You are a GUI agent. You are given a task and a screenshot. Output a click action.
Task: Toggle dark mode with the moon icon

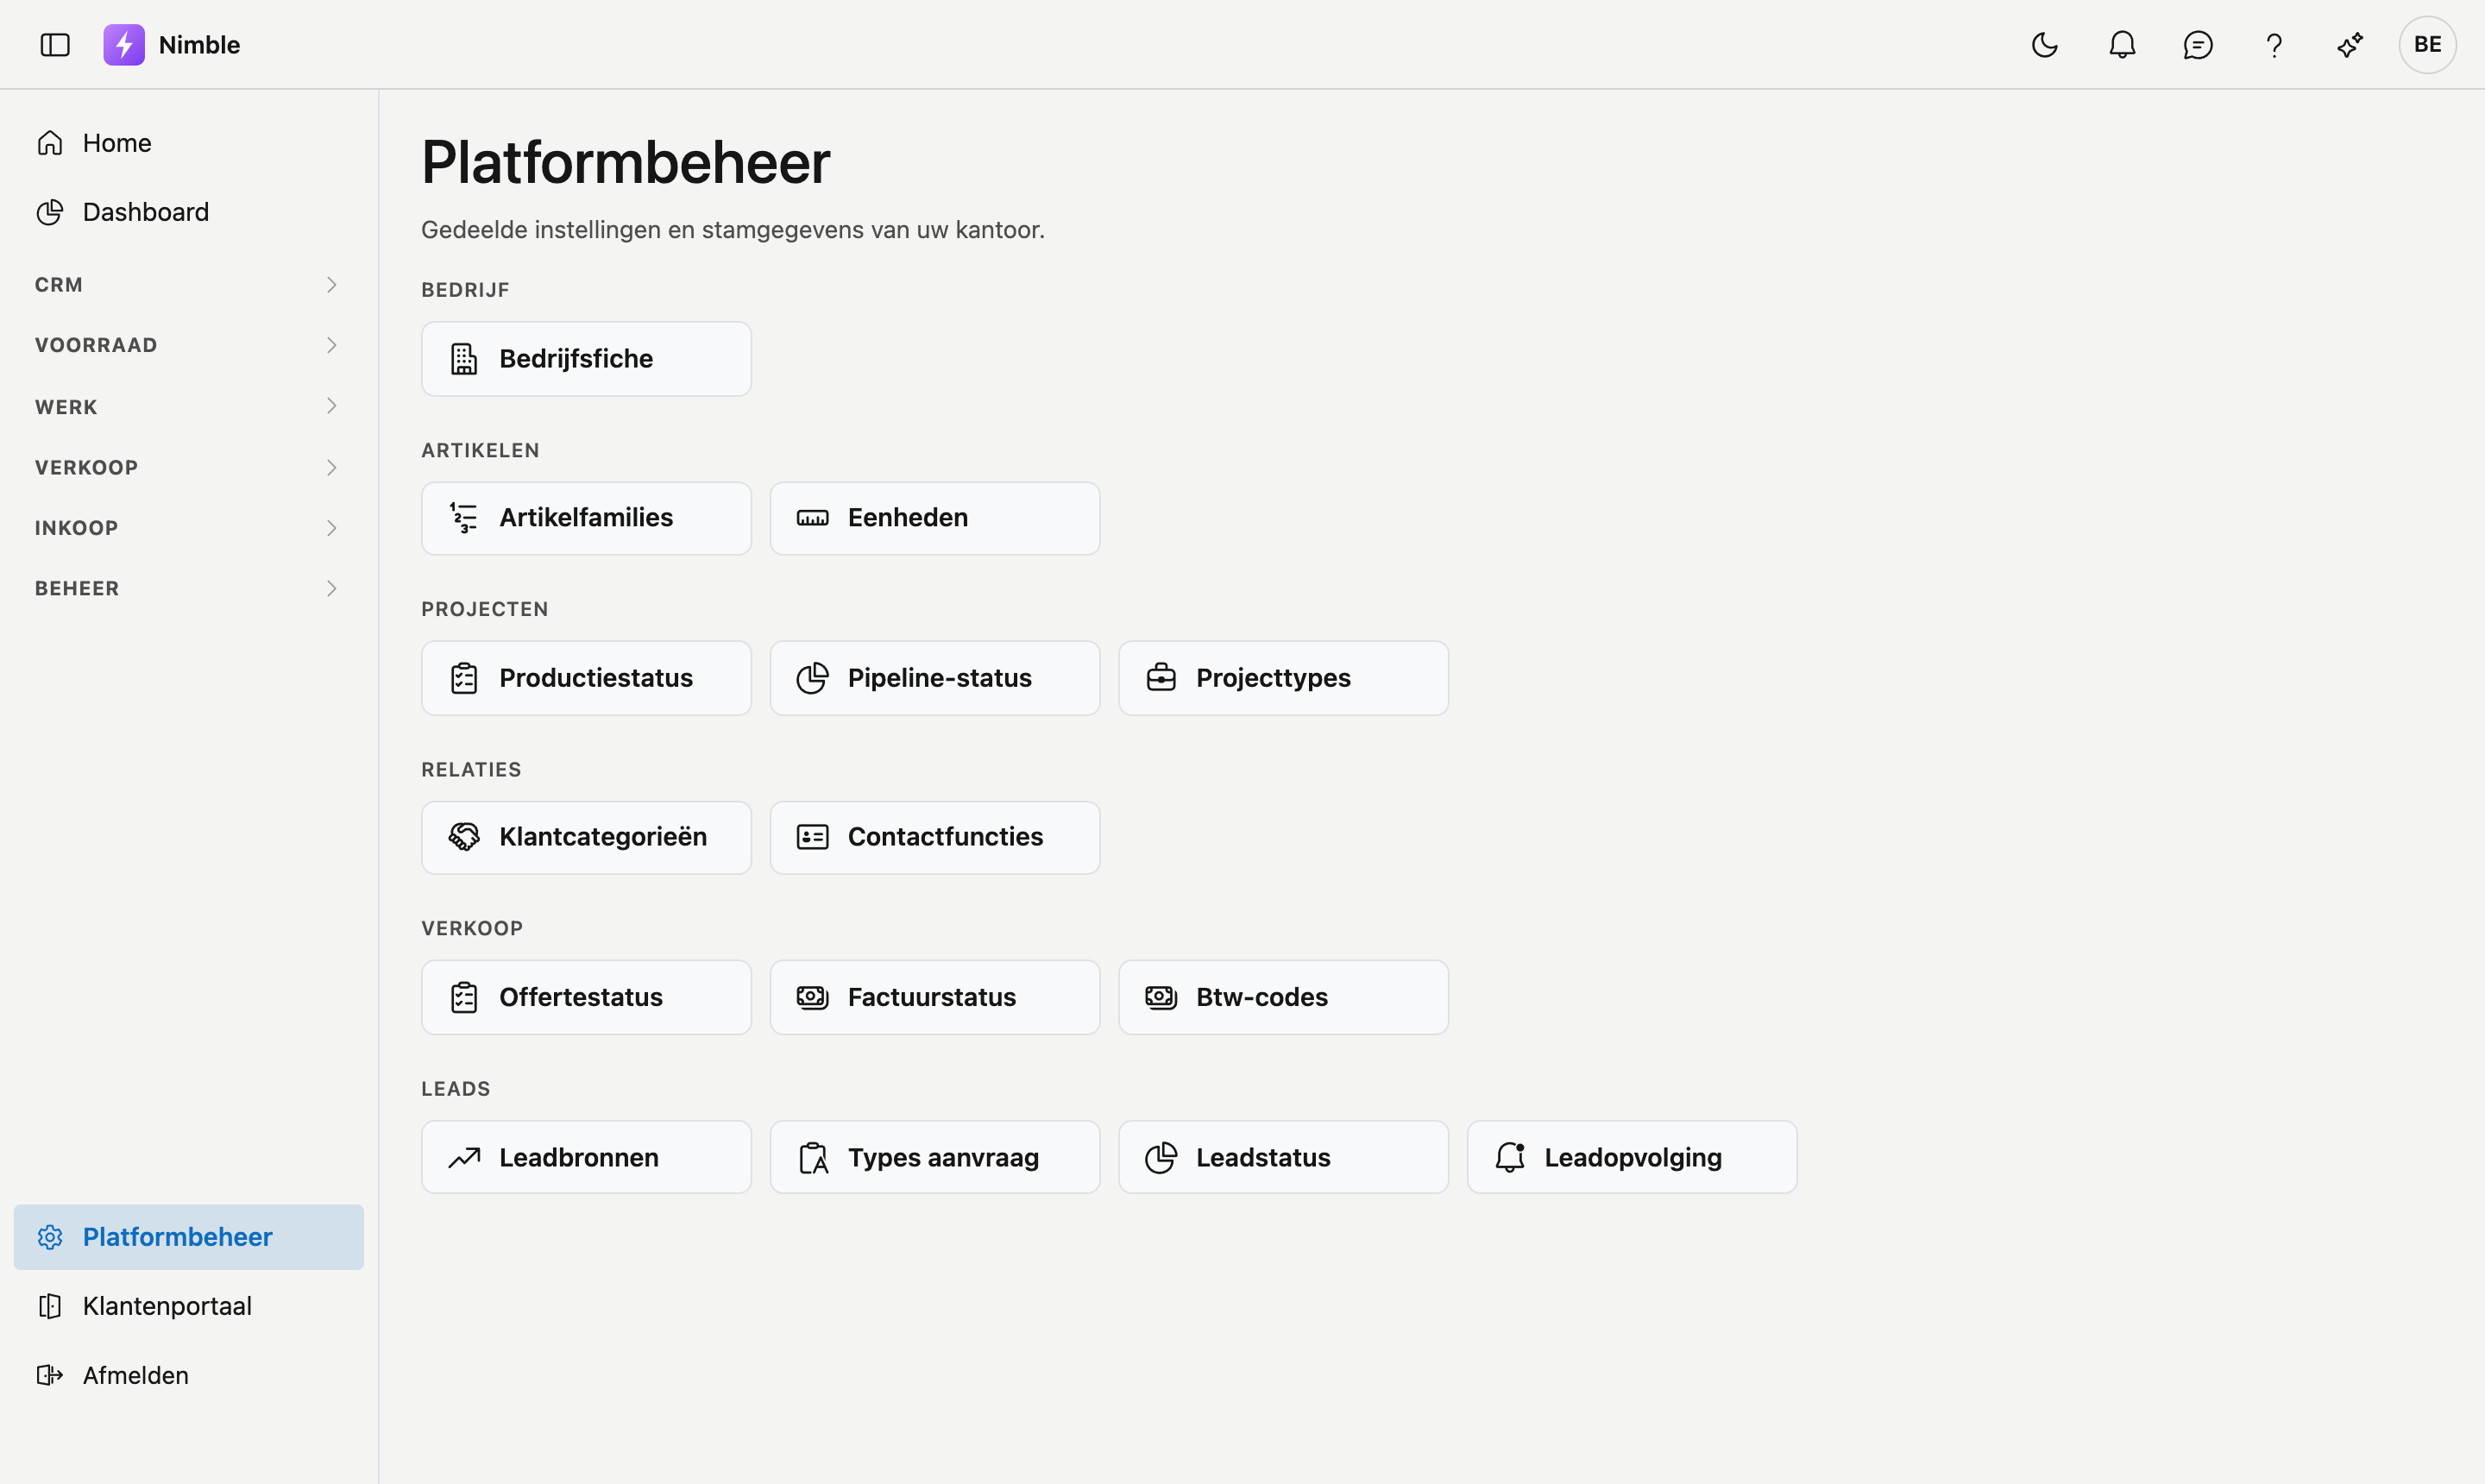coord(2045,45)
